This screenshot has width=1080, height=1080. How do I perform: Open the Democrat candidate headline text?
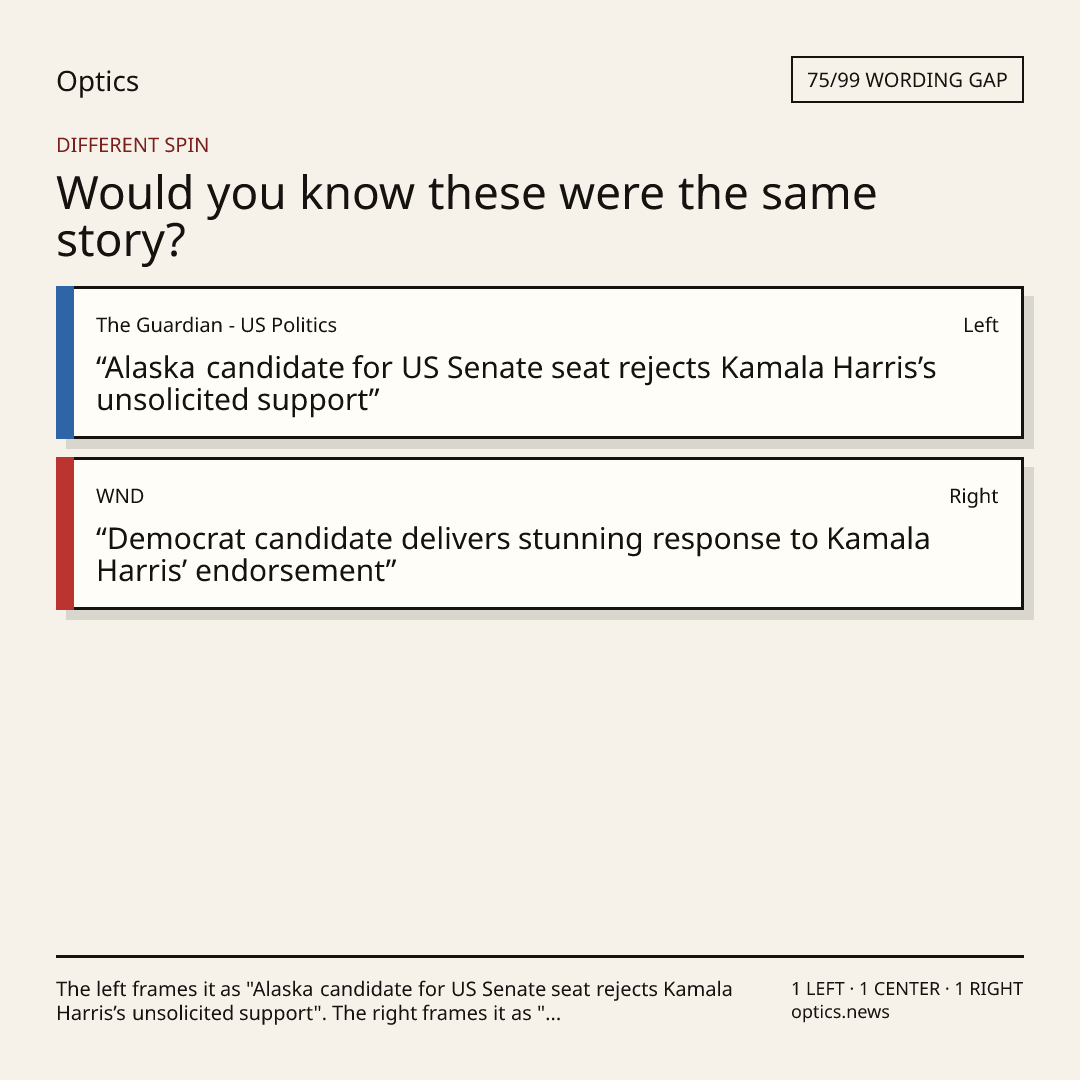pos(513,554)
